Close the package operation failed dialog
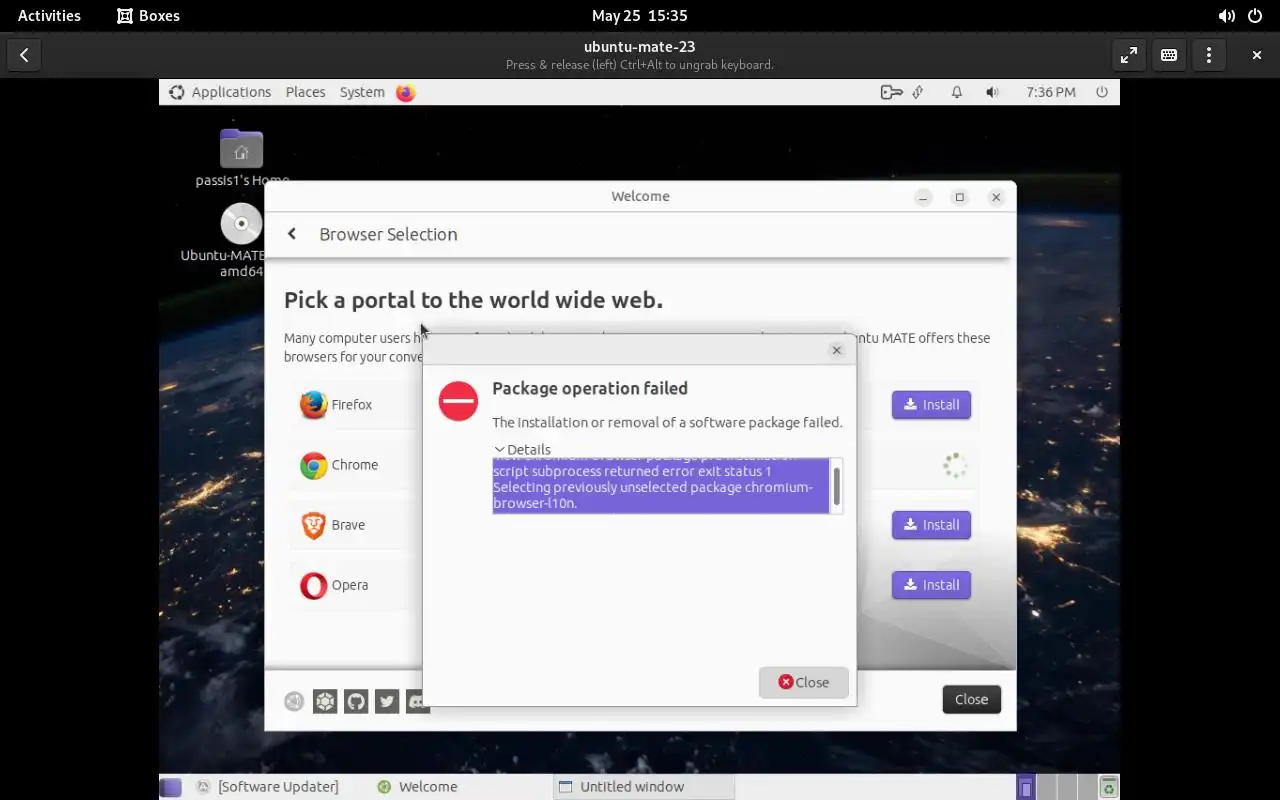 click(803, 682)
